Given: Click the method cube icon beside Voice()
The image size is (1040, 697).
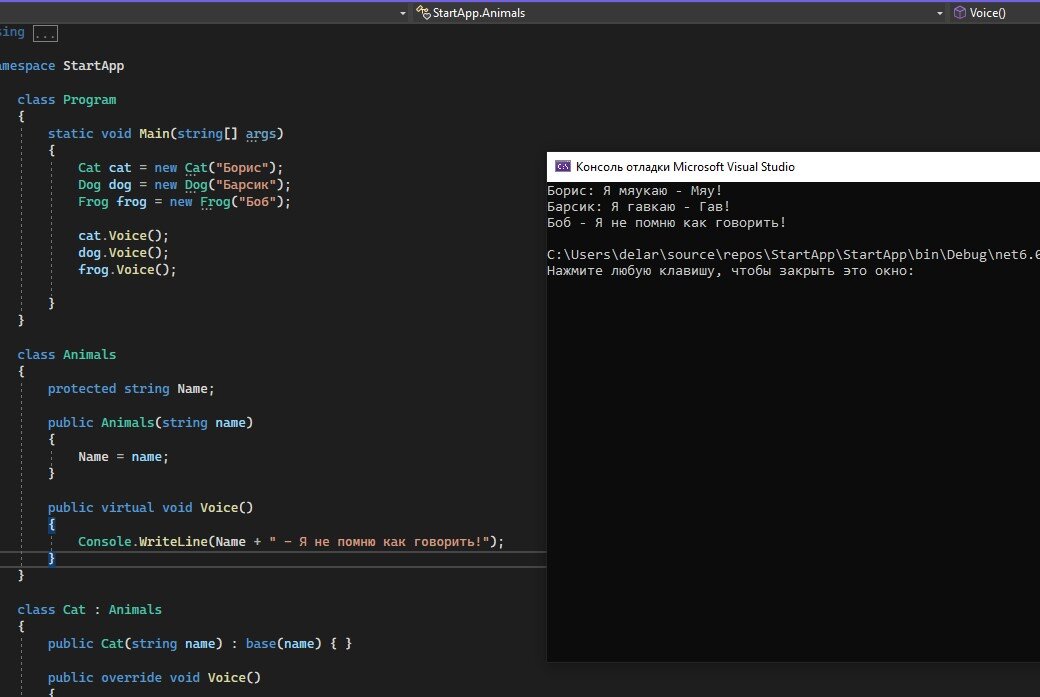Looking at the screenshot, I should pos(959,13).
